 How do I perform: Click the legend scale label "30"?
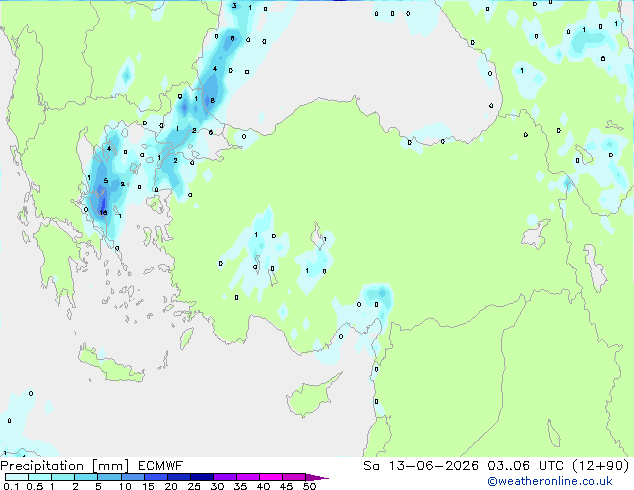(218, 486)
